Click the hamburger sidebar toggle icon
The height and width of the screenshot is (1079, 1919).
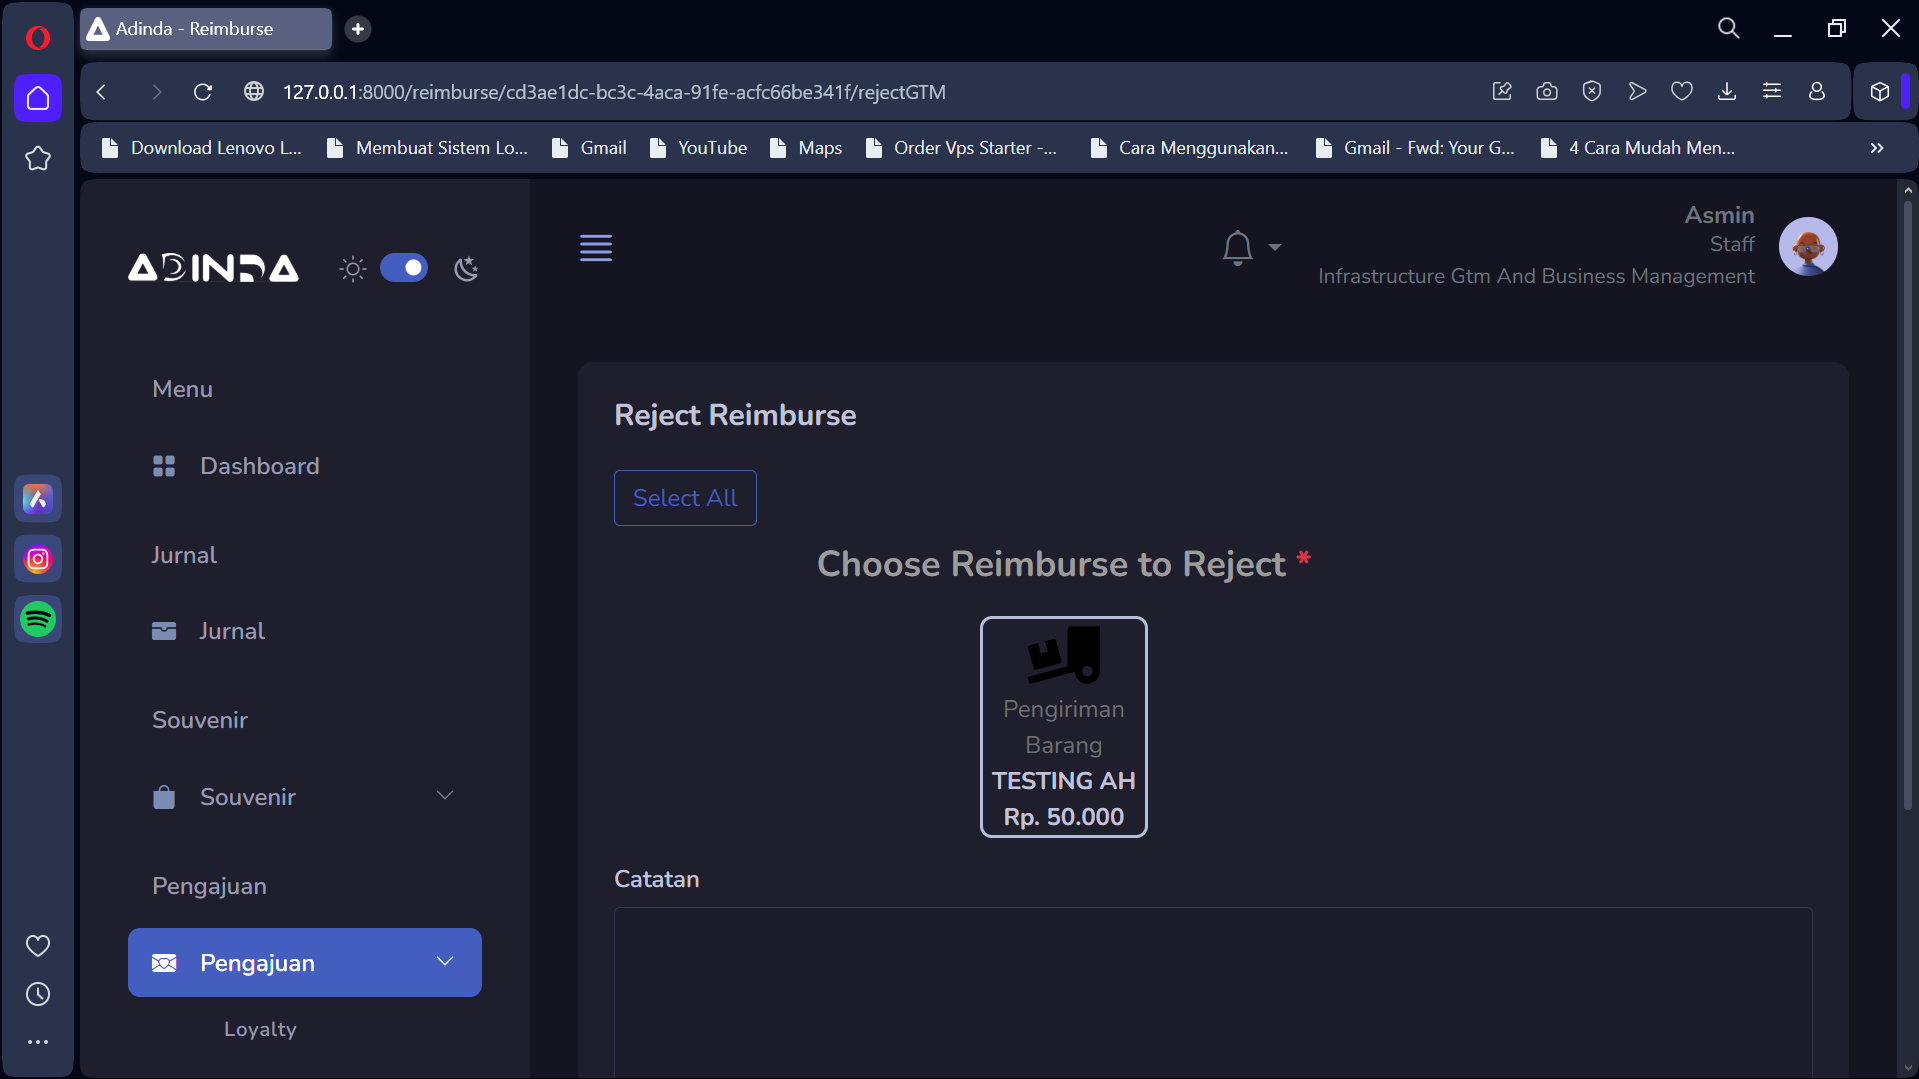click(x=596, y=248)
